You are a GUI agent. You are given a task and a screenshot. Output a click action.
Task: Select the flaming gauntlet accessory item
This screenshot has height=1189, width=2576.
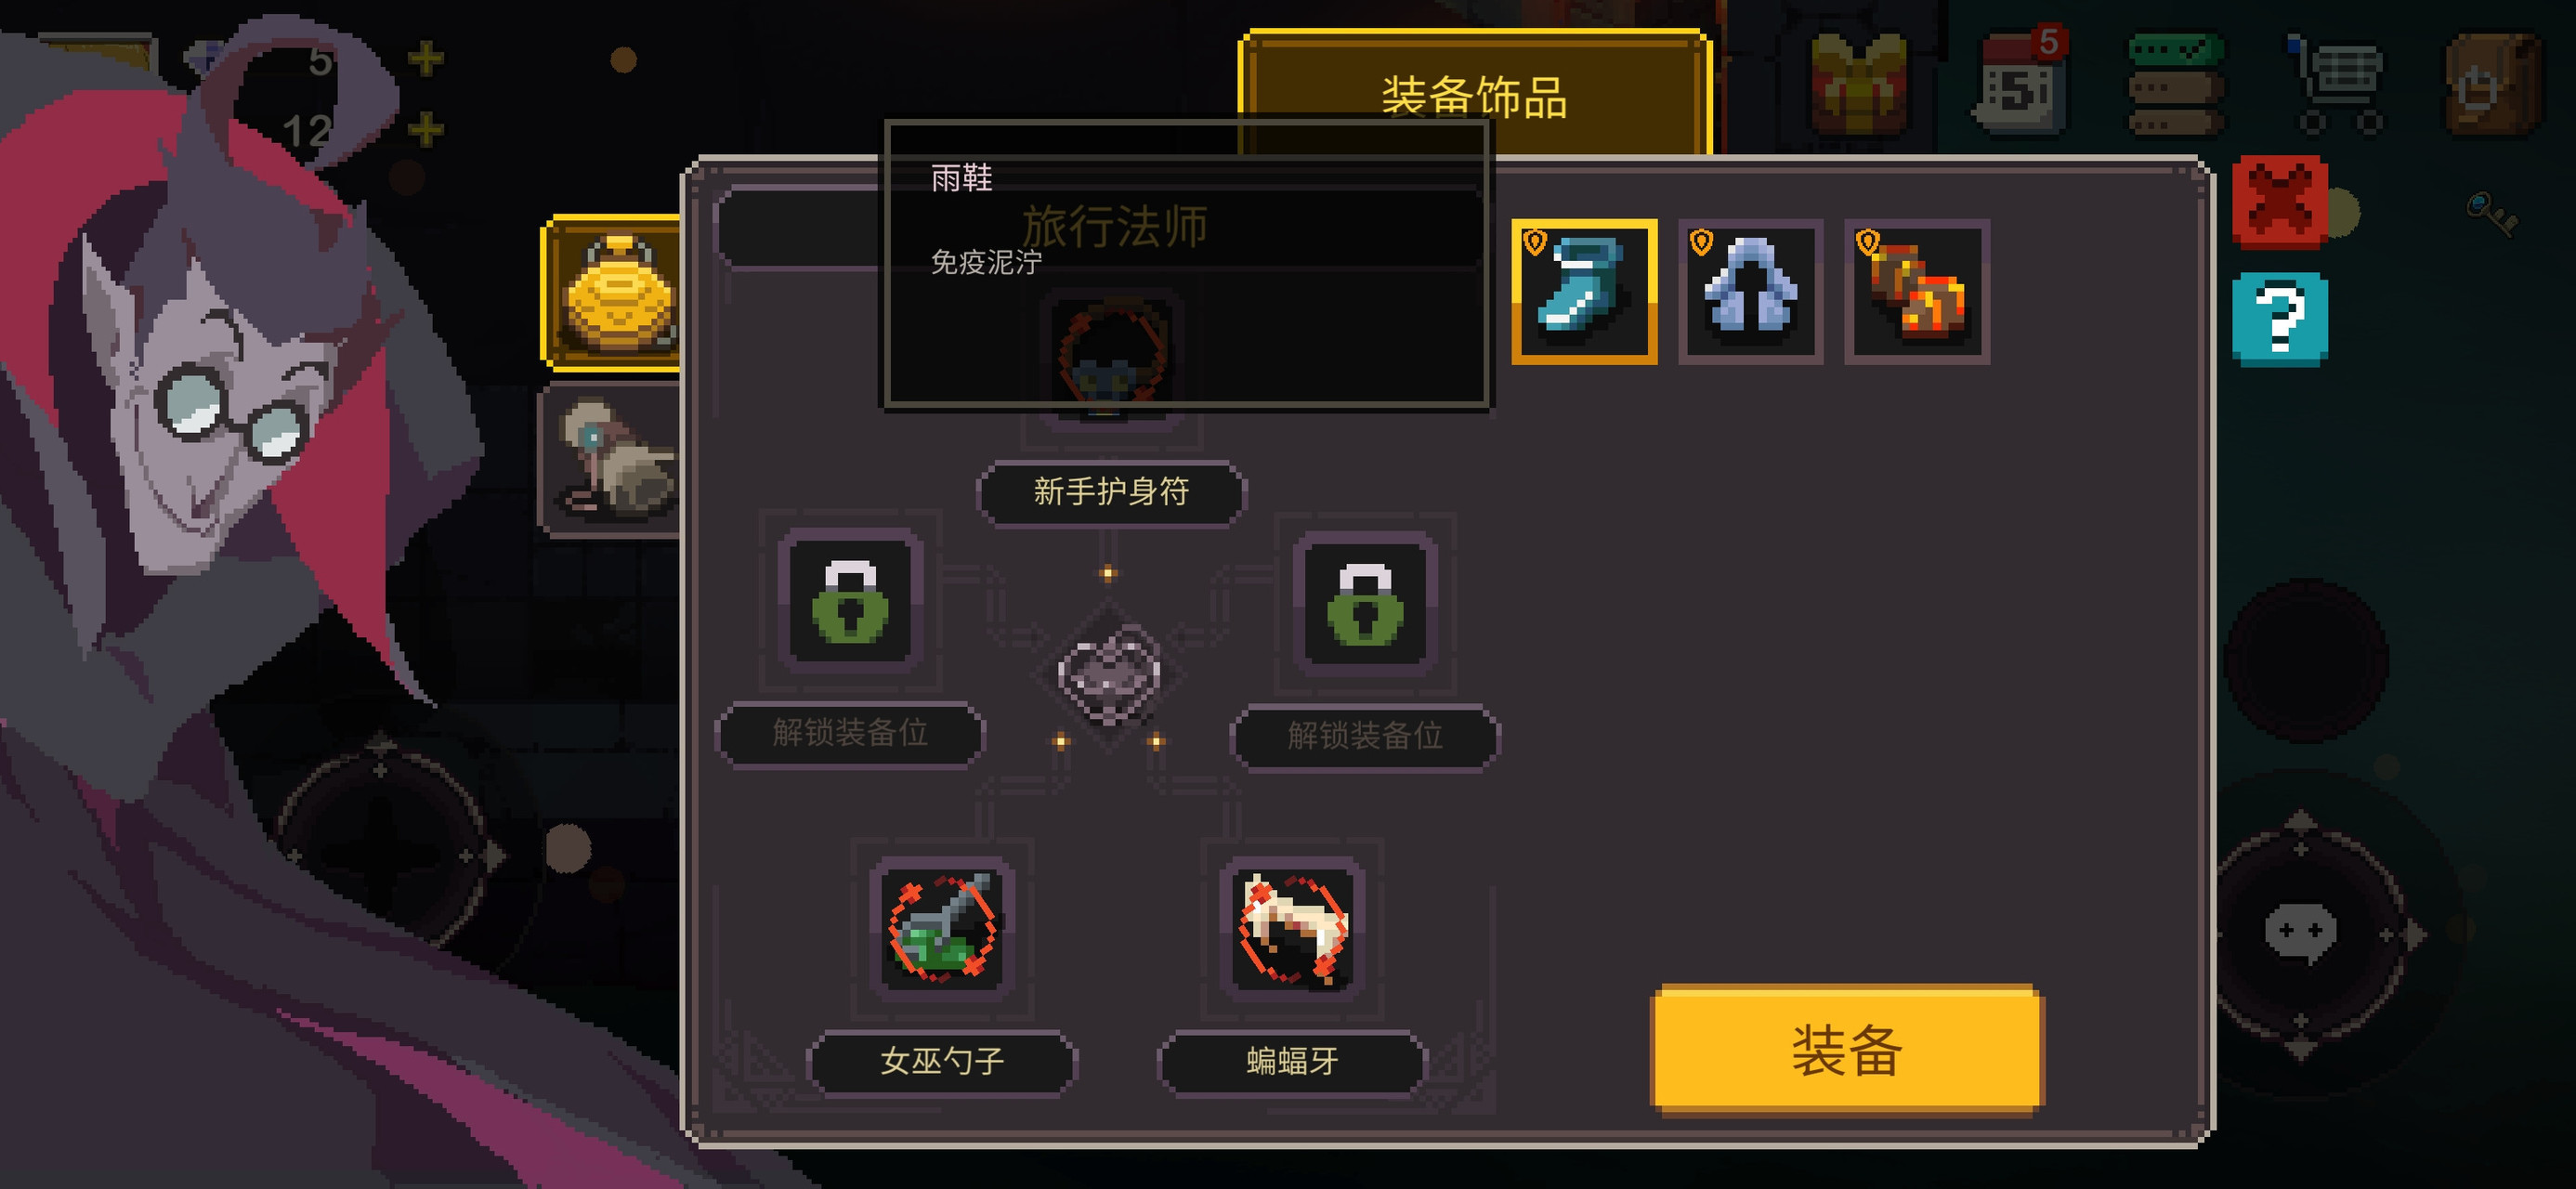1917,292
